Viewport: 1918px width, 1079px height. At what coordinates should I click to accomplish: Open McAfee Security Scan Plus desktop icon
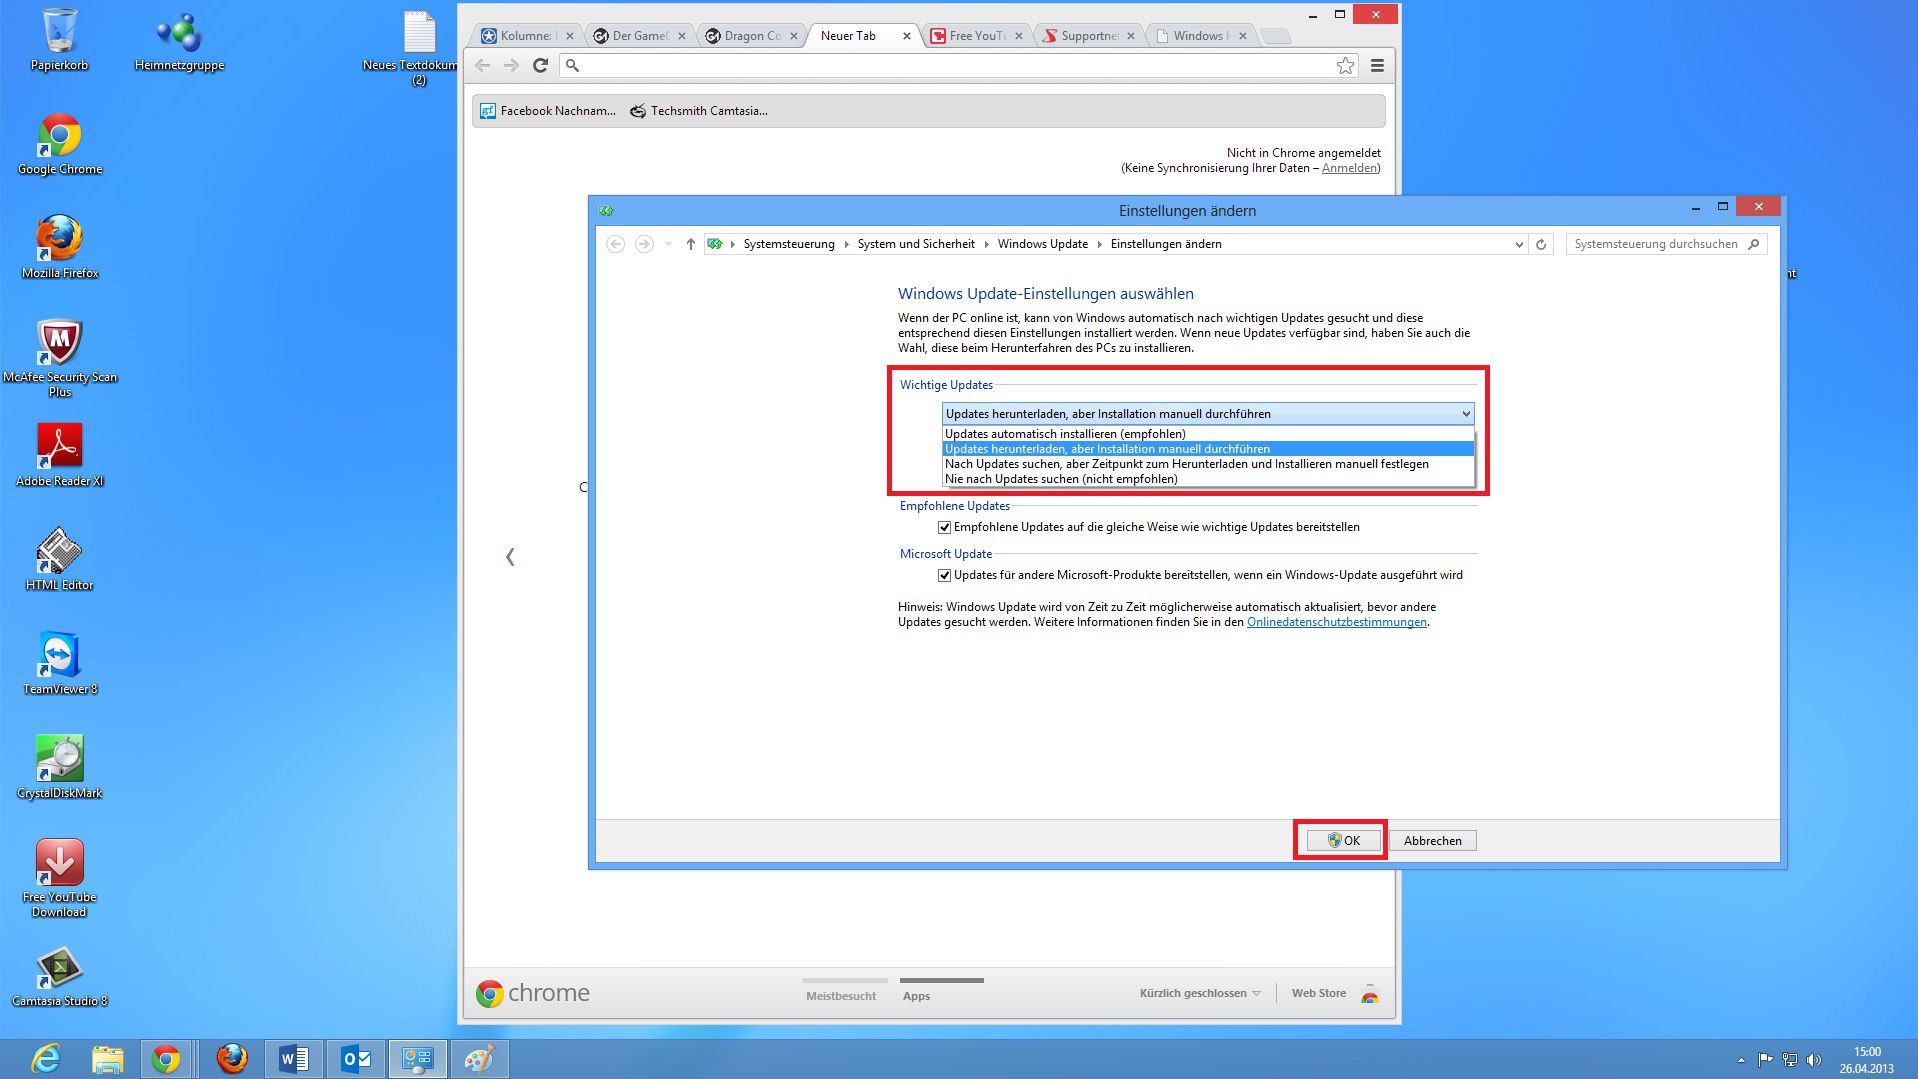click(x=59, y=345)
